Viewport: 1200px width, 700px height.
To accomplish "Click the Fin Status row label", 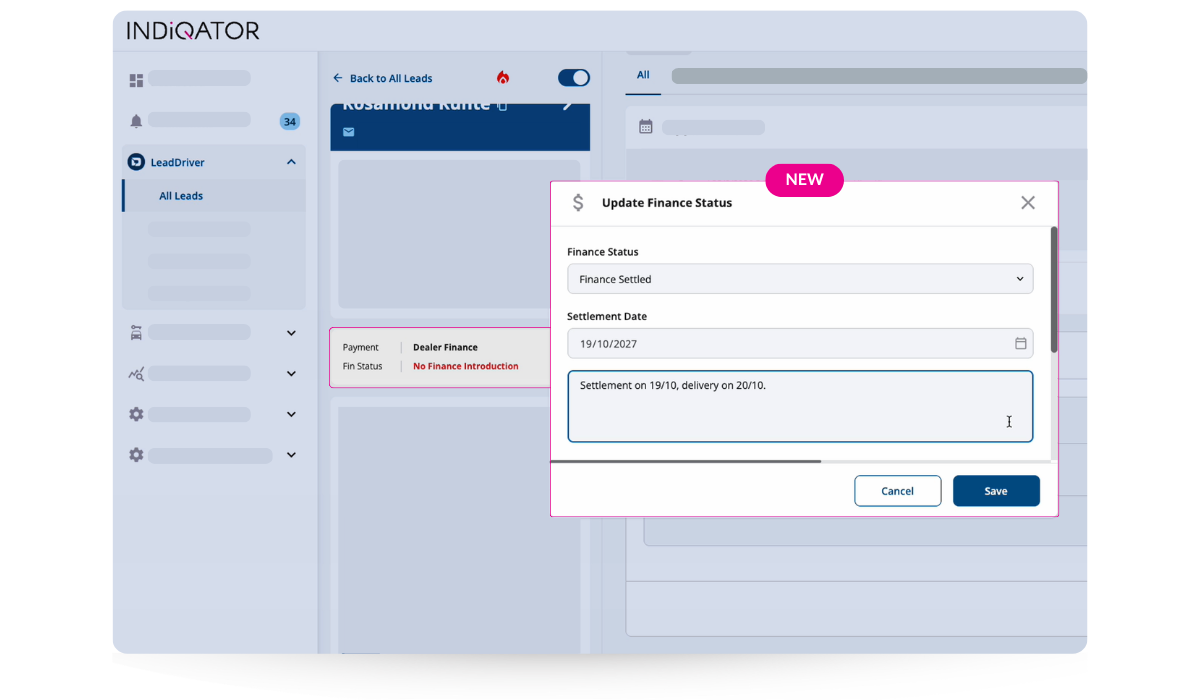I will (363, 366).
